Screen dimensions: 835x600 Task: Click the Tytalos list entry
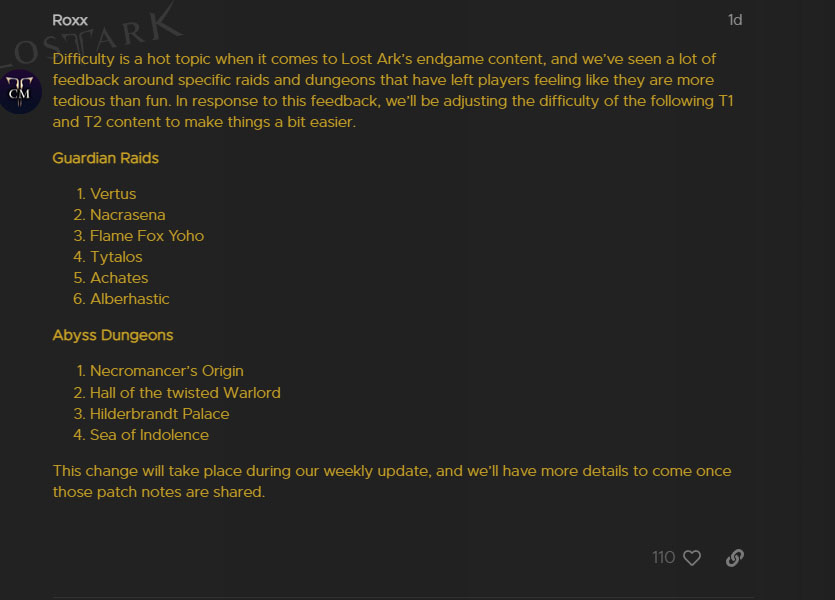116,257
